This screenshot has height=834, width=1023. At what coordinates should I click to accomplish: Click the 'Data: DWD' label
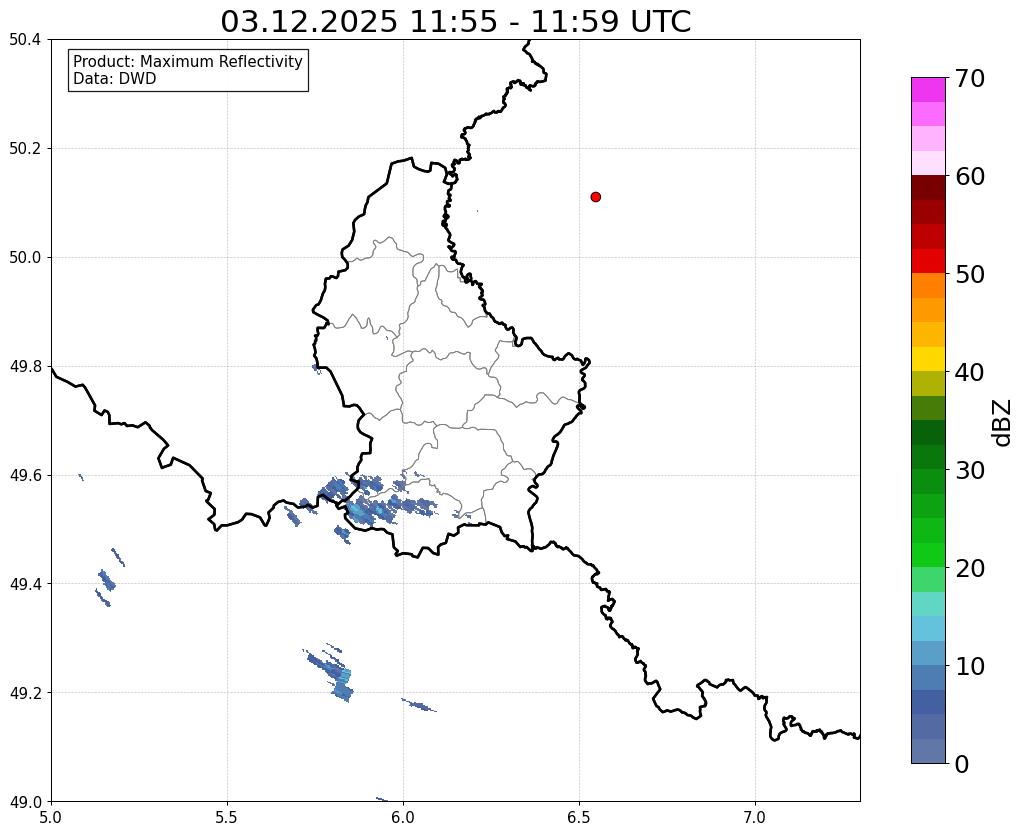115,79
